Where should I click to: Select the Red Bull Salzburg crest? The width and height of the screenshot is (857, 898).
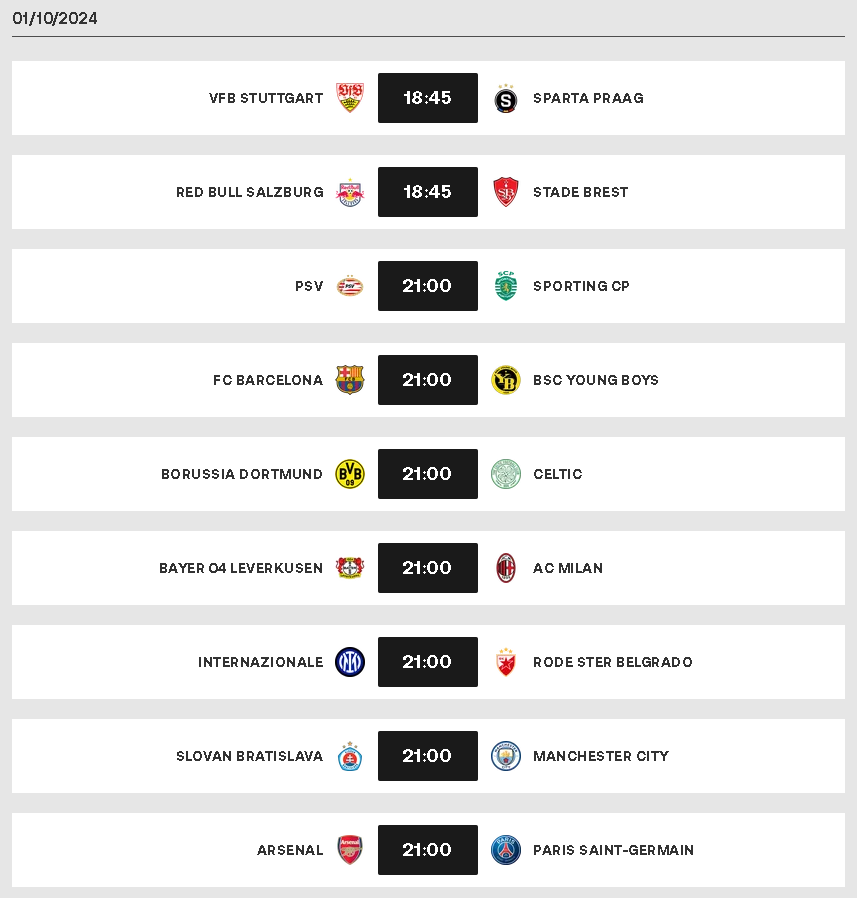pyautogui.click(x=349, y=192)
